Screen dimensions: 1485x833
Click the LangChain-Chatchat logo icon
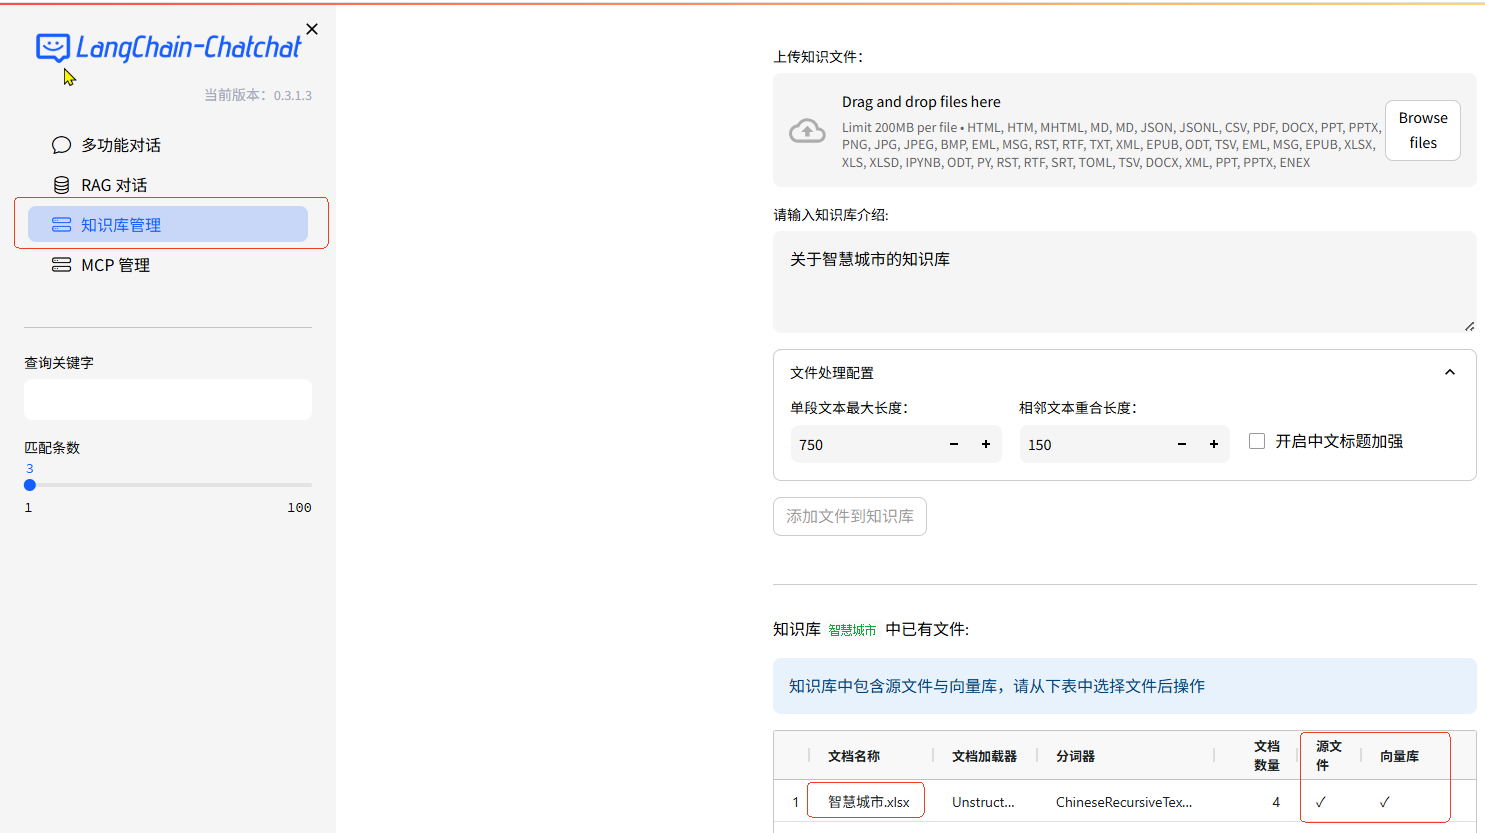[x=51, y=47]
